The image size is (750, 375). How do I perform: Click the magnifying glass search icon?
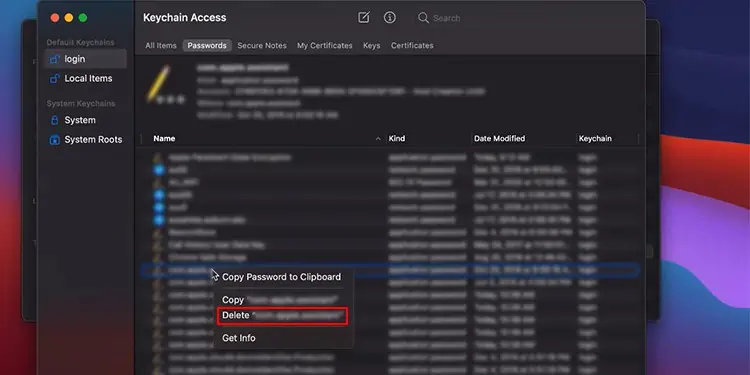423,18
